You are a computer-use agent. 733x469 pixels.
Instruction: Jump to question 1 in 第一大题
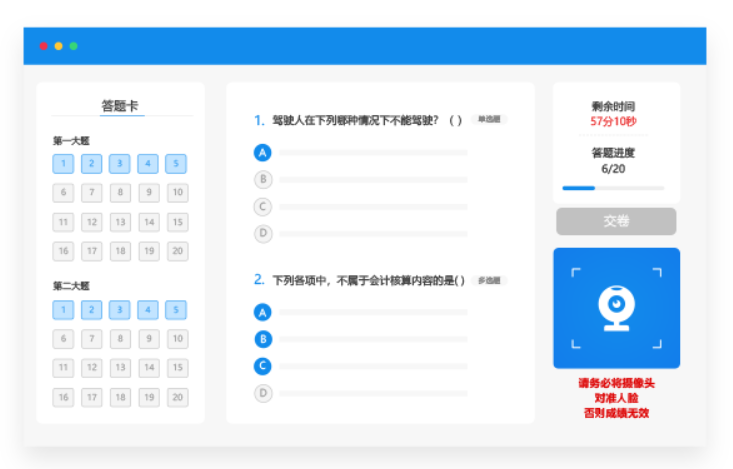coord(63,164)
